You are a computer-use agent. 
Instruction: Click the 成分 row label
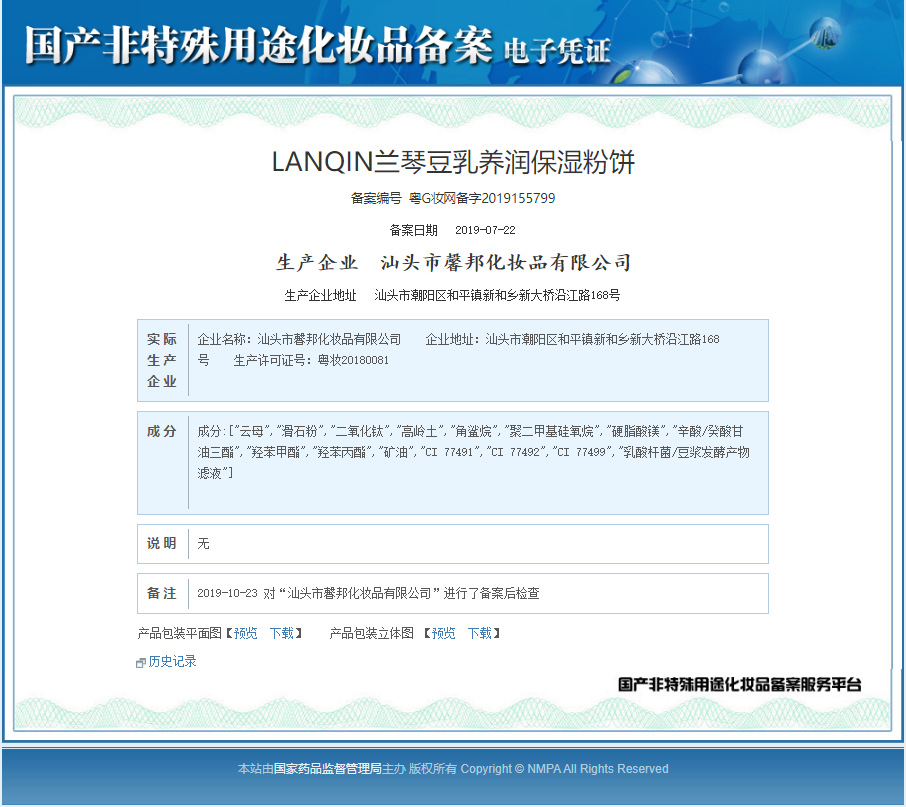pos(162,431)
